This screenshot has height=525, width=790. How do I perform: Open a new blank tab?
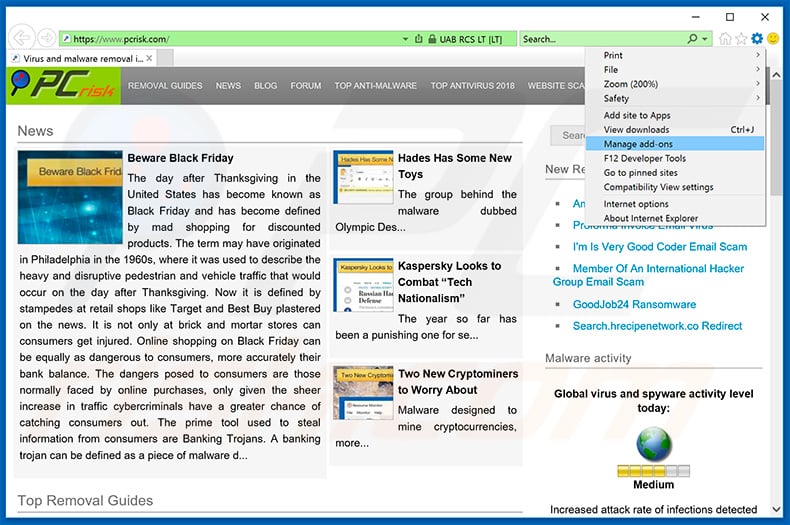[x=165, y=58]
